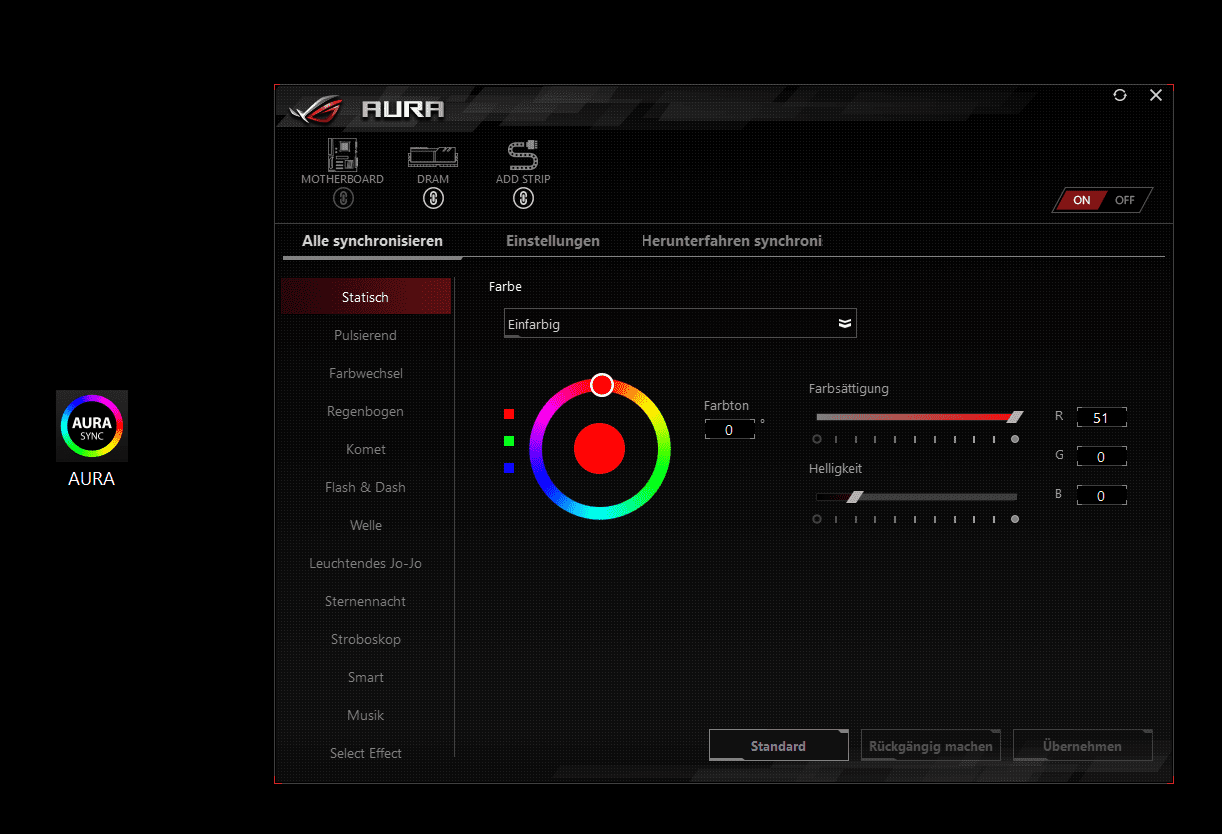Toggle sync link under DRAM
This screenshot has height=834, width=1222.
pyautogui.click(x=433, y=198)
